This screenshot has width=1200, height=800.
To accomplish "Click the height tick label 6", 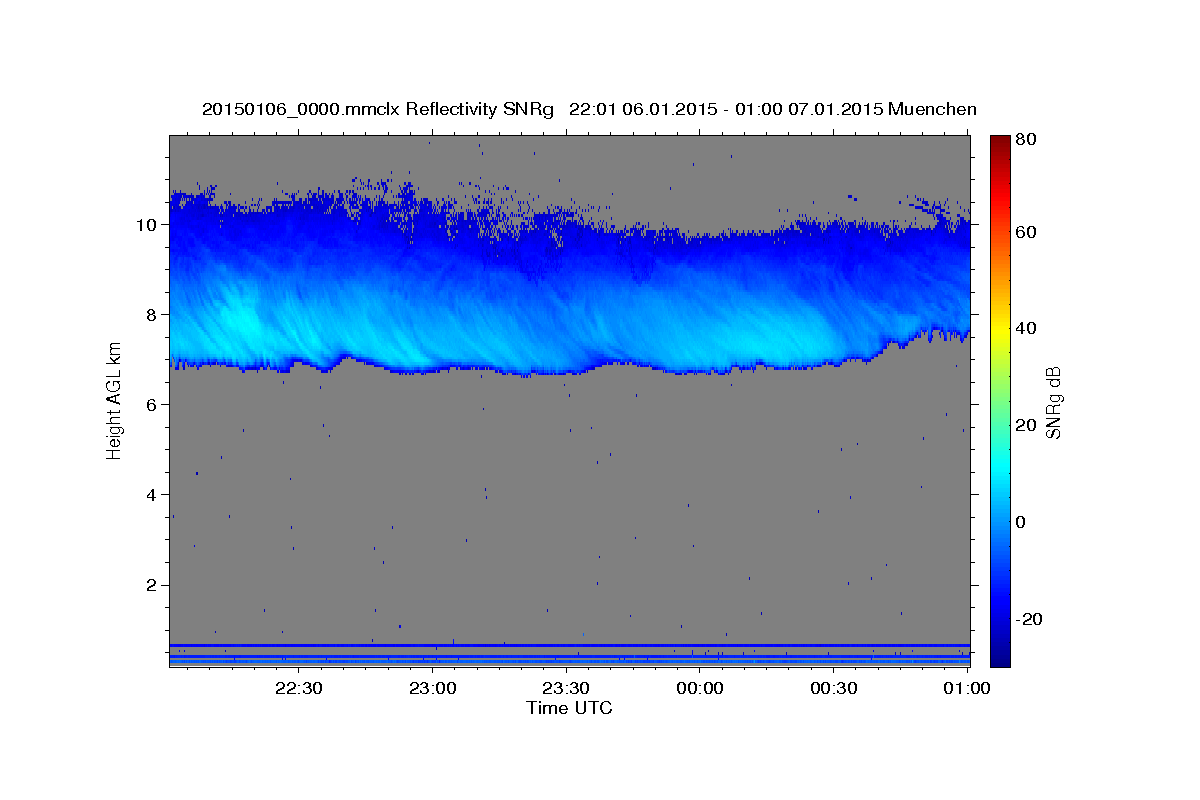I will point(154,405).
